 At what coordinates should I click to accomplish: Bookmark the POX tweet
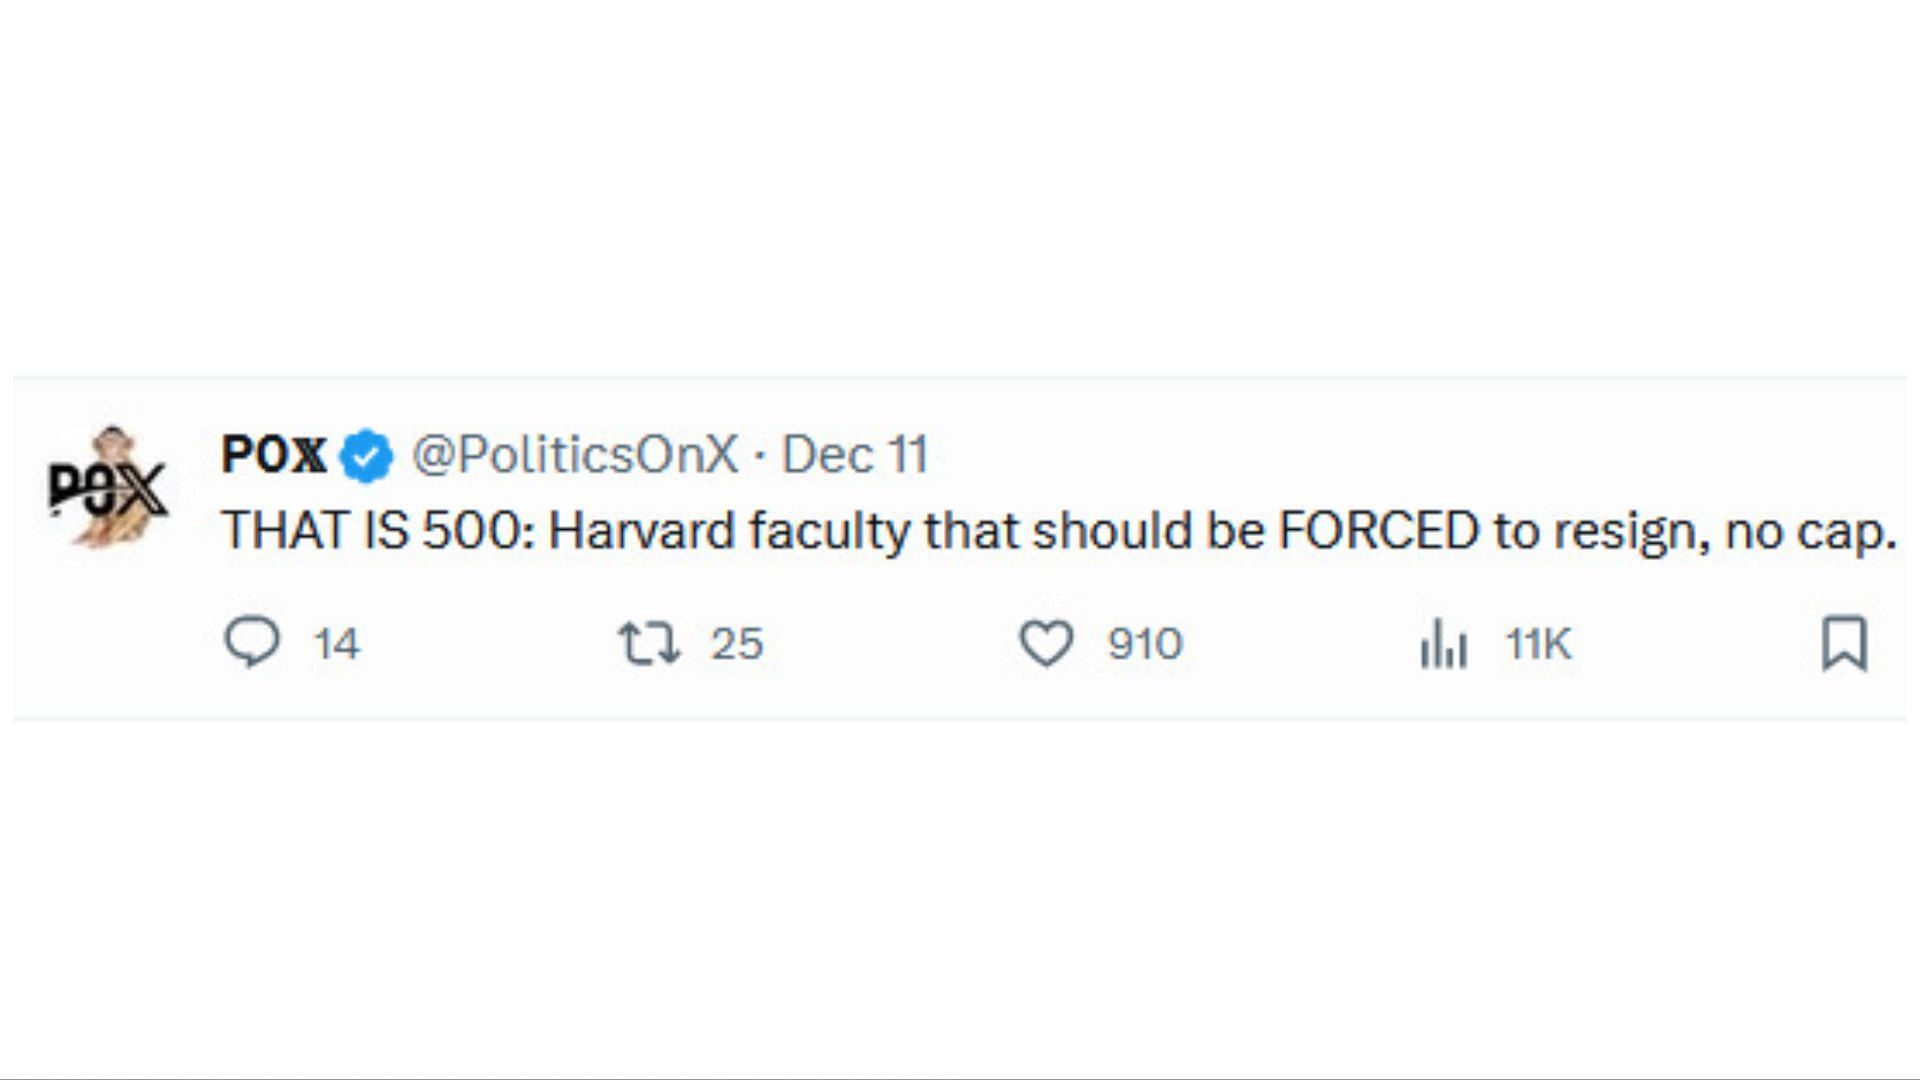click(x=1844, y=643)
